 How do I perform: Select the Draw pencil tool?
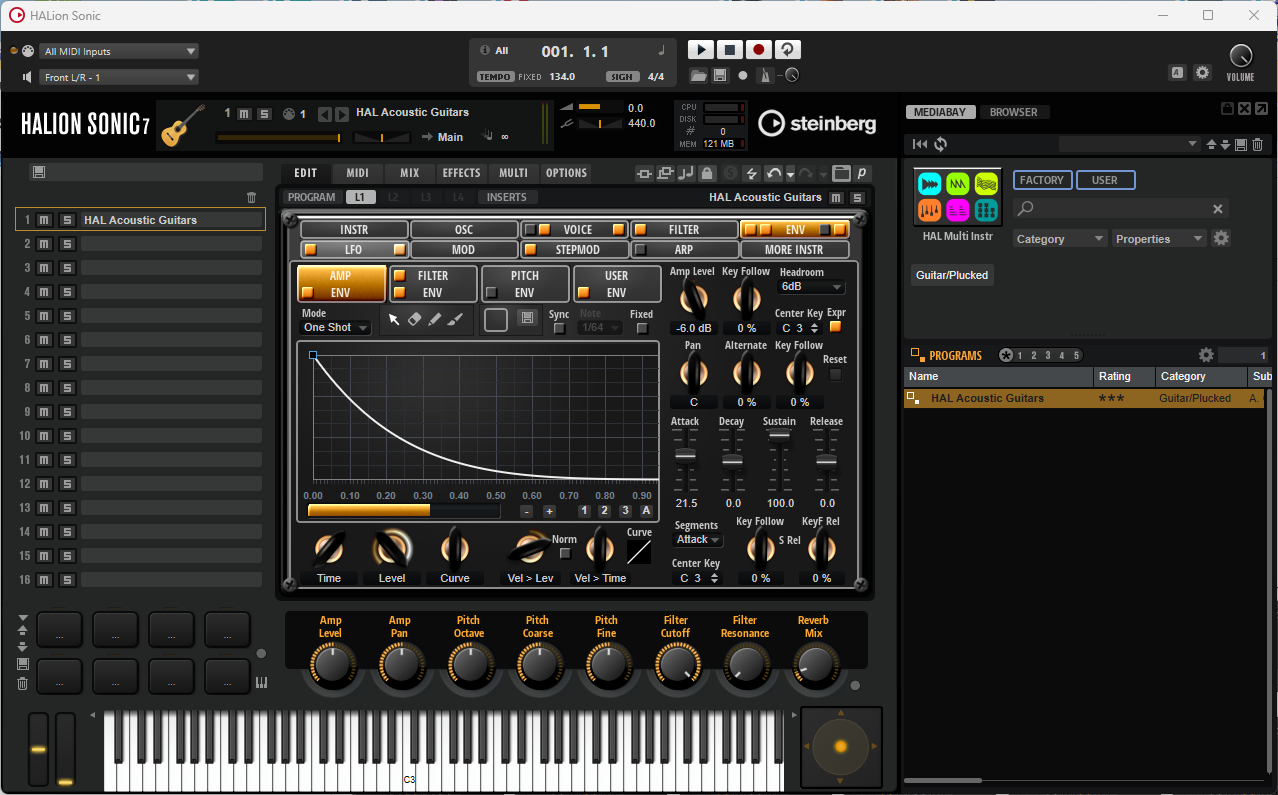[435, 319]
